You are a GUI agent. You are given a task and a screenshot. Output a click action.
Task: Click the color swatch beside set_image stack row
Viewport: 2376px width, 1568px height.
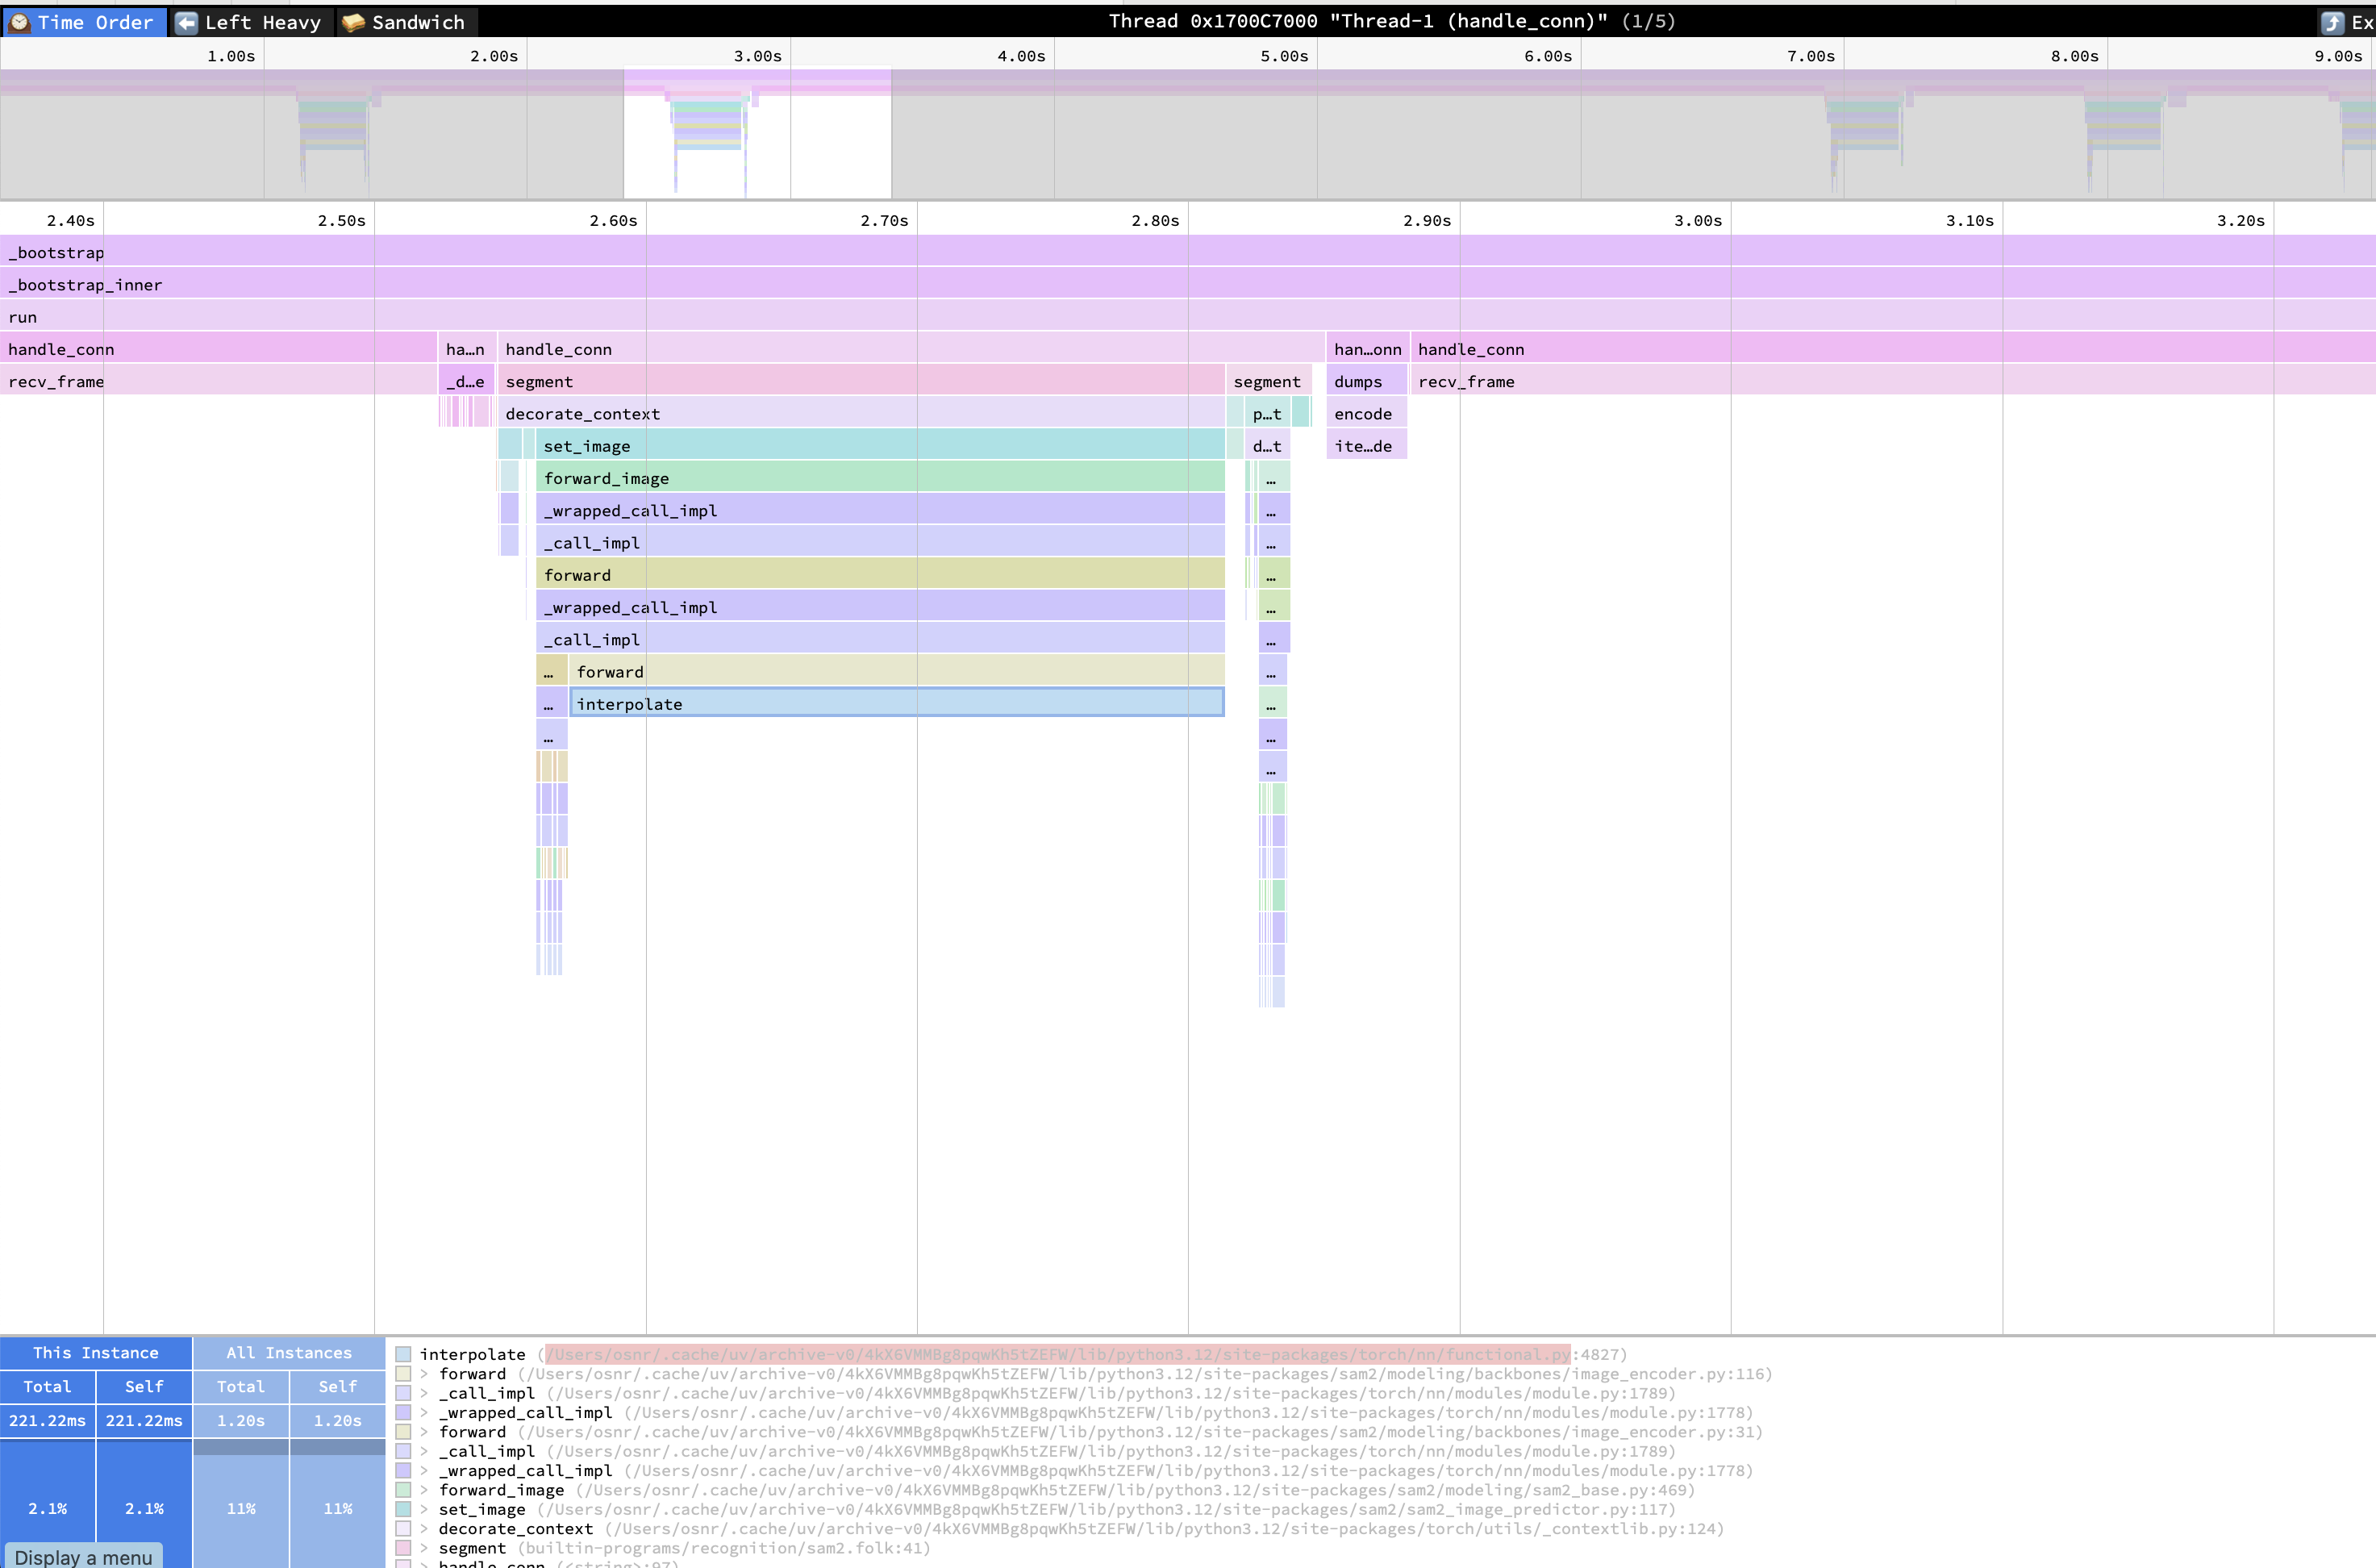[x=403, y=1509]
